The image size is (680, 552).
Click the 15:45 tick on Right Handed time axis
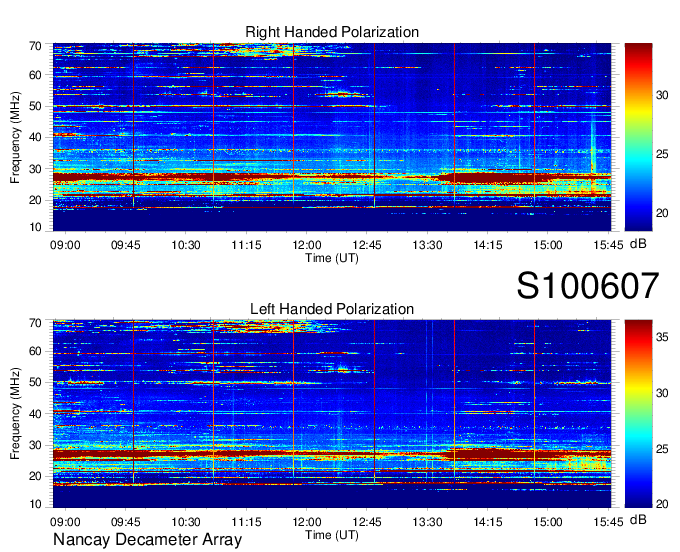[608, 245]
